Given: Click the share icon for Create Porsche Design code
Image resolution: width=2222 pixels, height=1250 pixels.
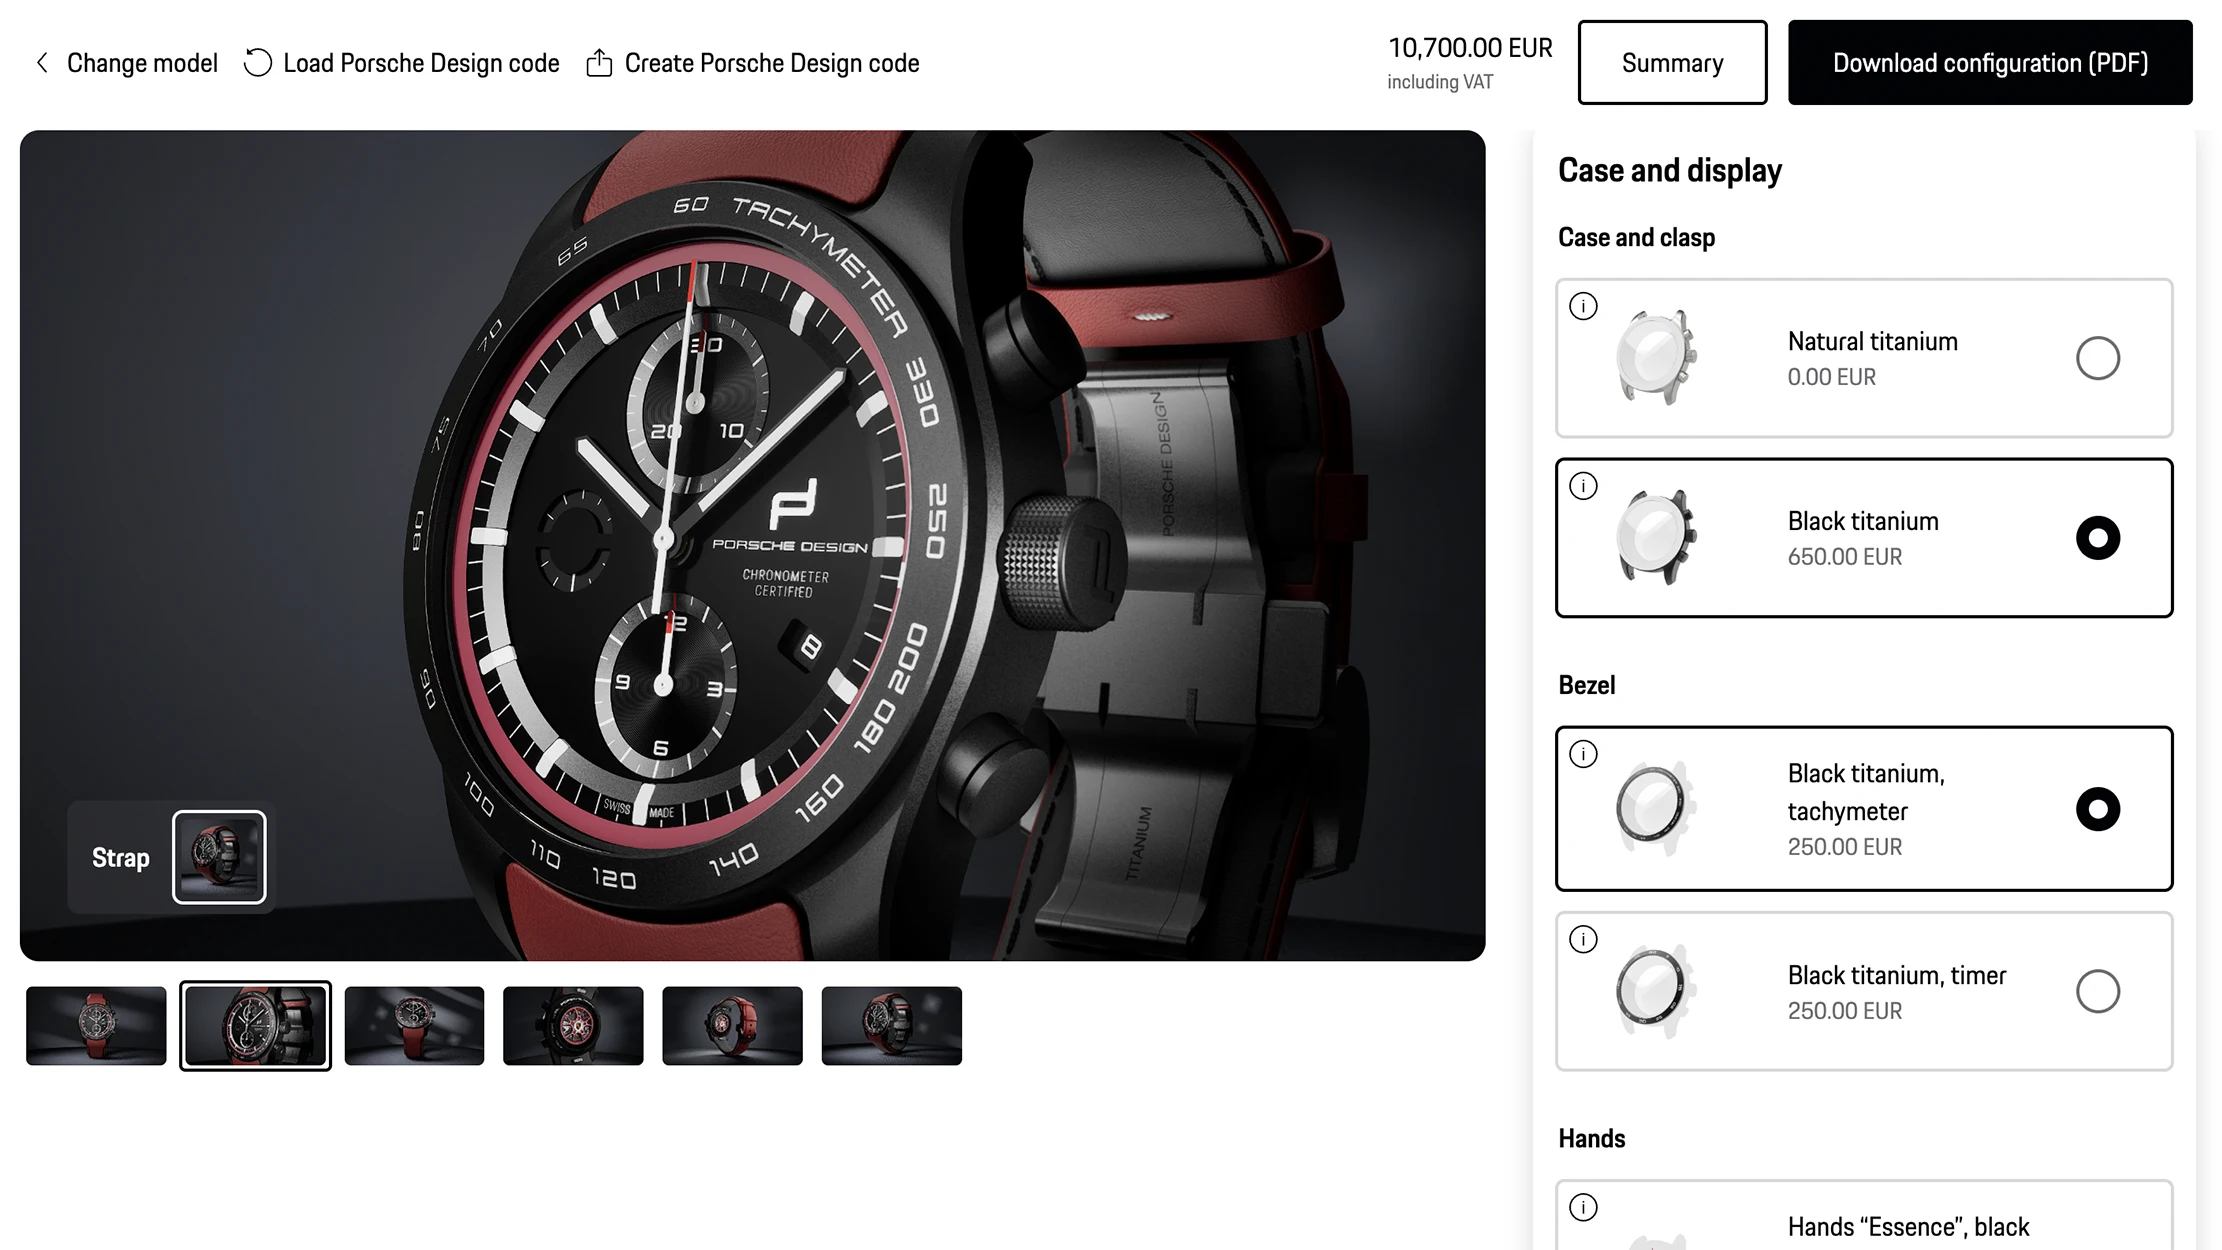Looking at the screenshot, I should pyautogui.click(x=599, y=63).
